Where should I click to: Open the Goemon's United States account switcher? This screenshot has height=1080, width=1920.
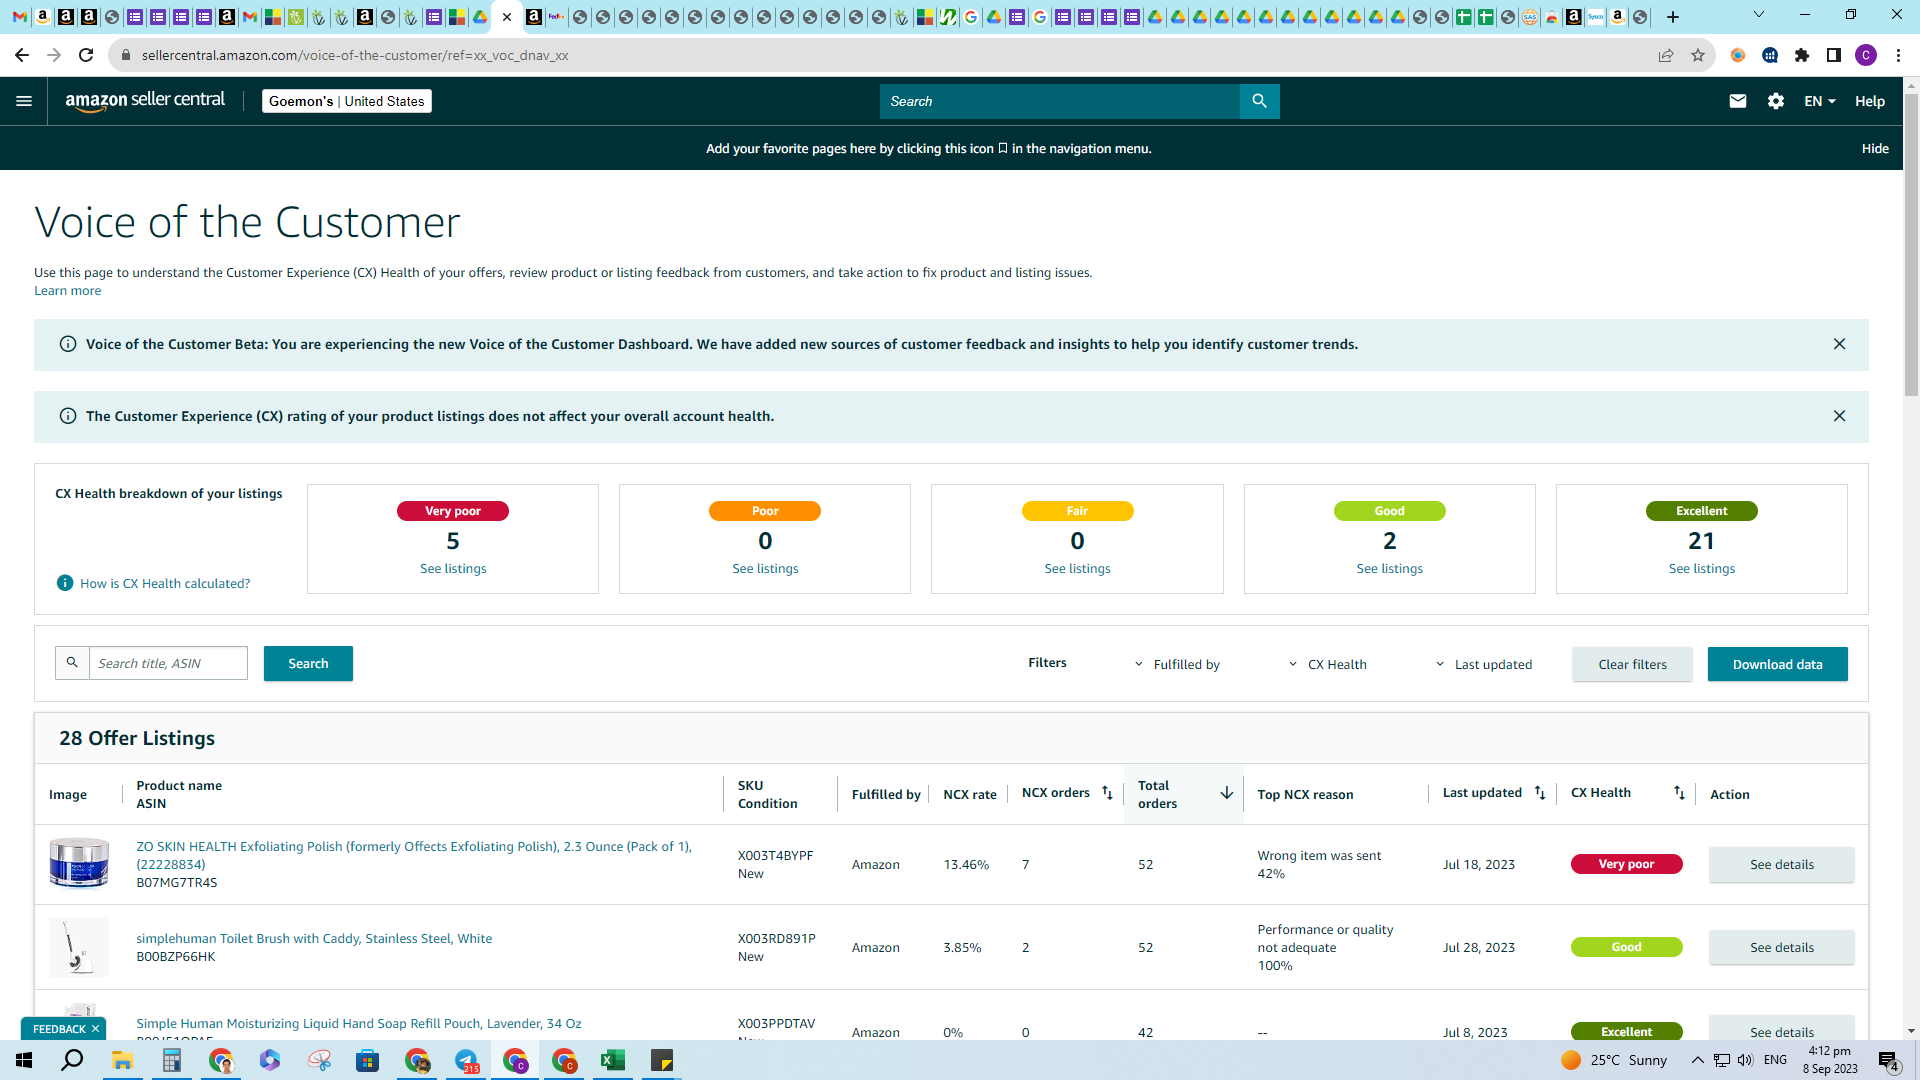[x=346, y=101]
